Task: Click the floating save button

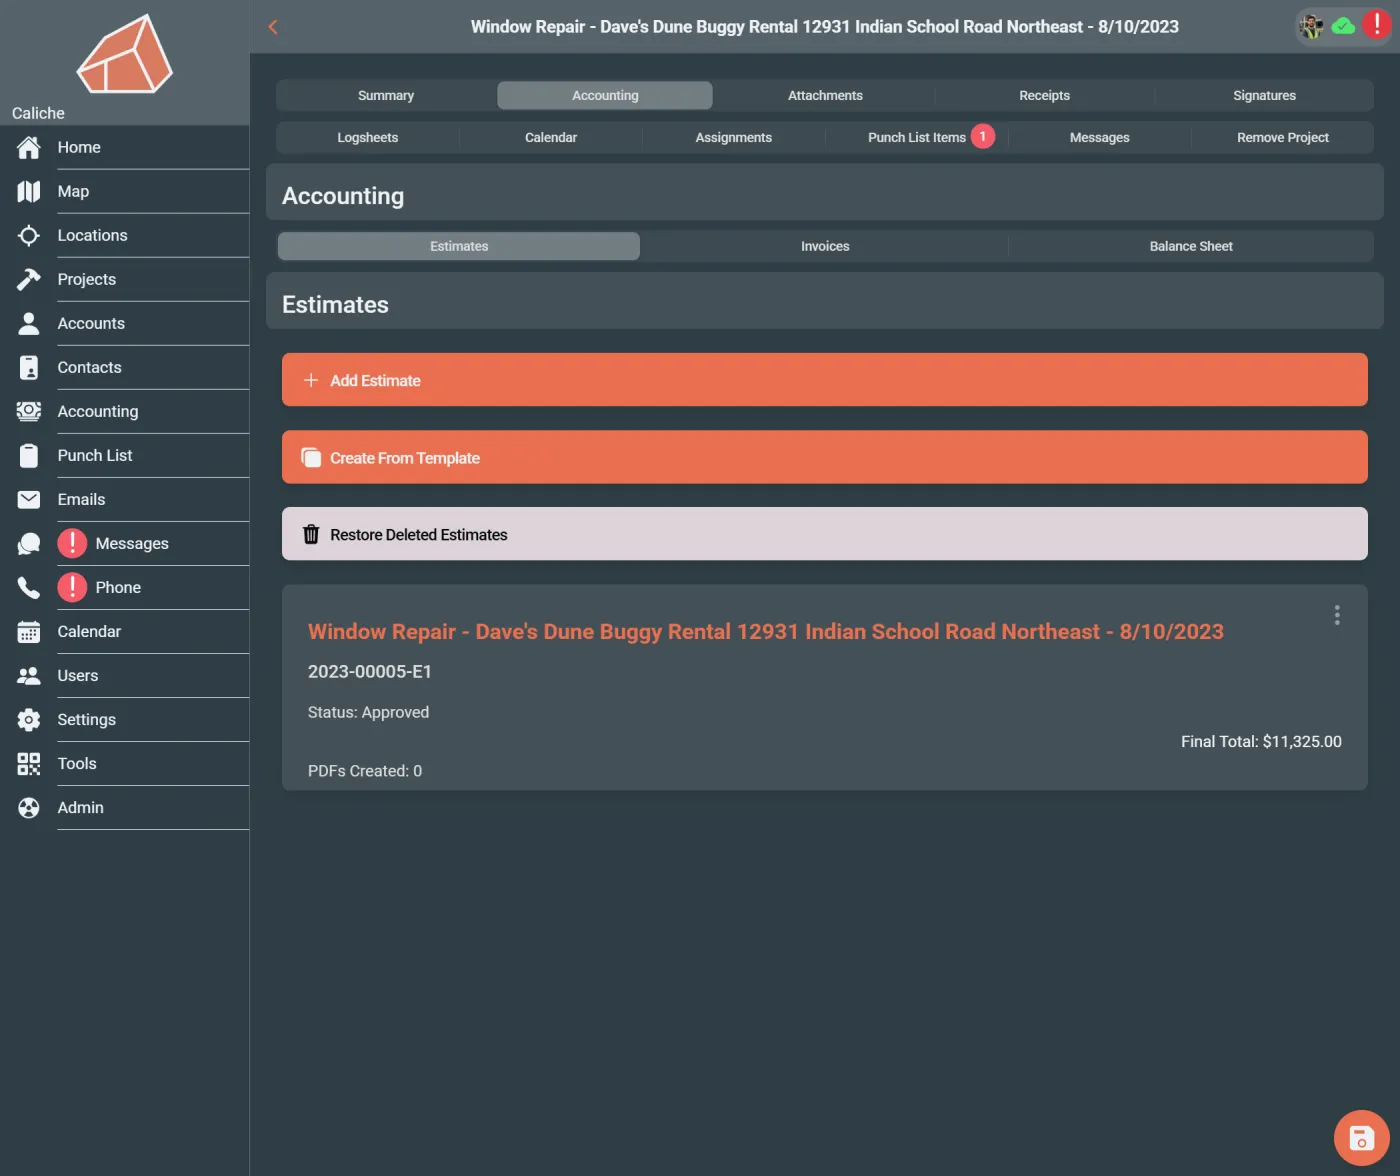Action: [x=1361, y=1137]
